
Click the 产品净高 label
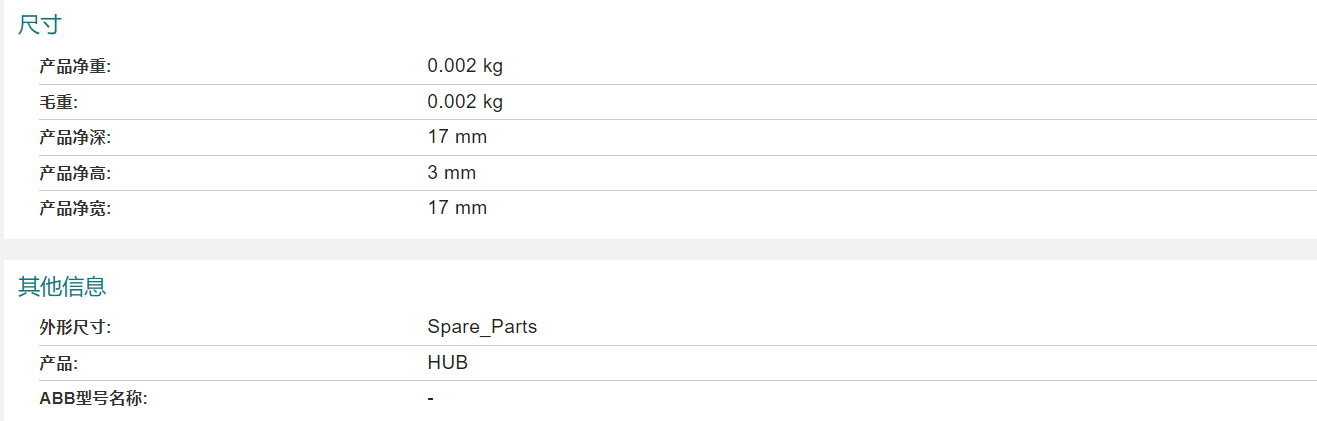75,173
